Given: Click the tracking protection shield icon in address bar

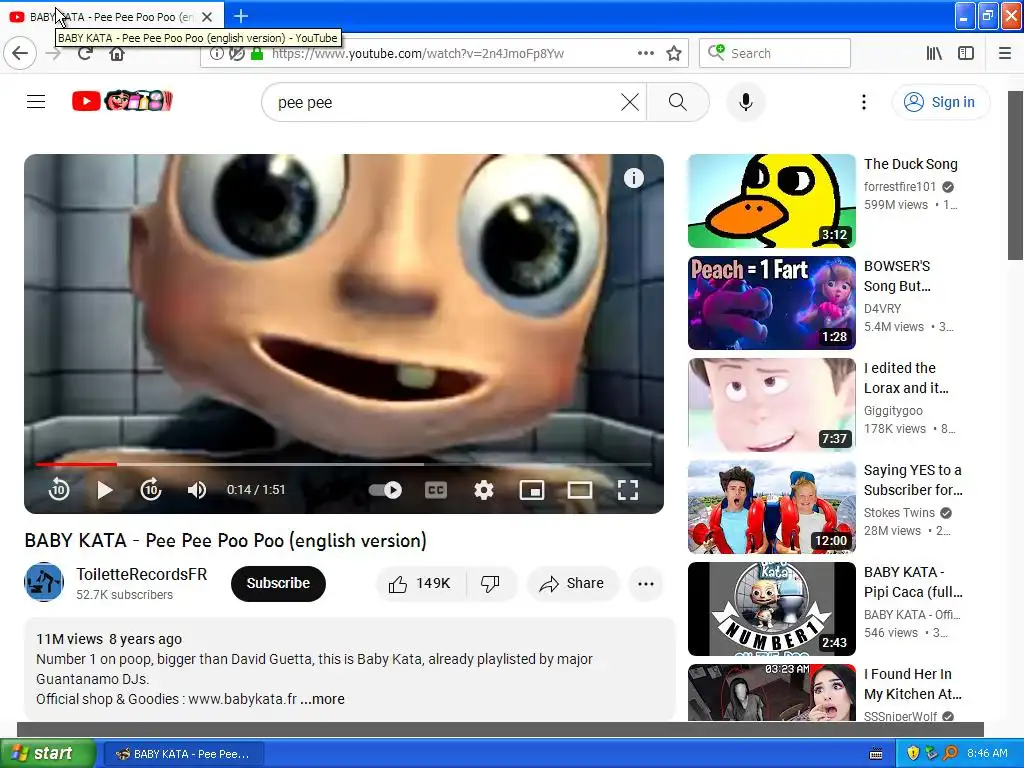Looking at the screenshot, I should point(236,54).
